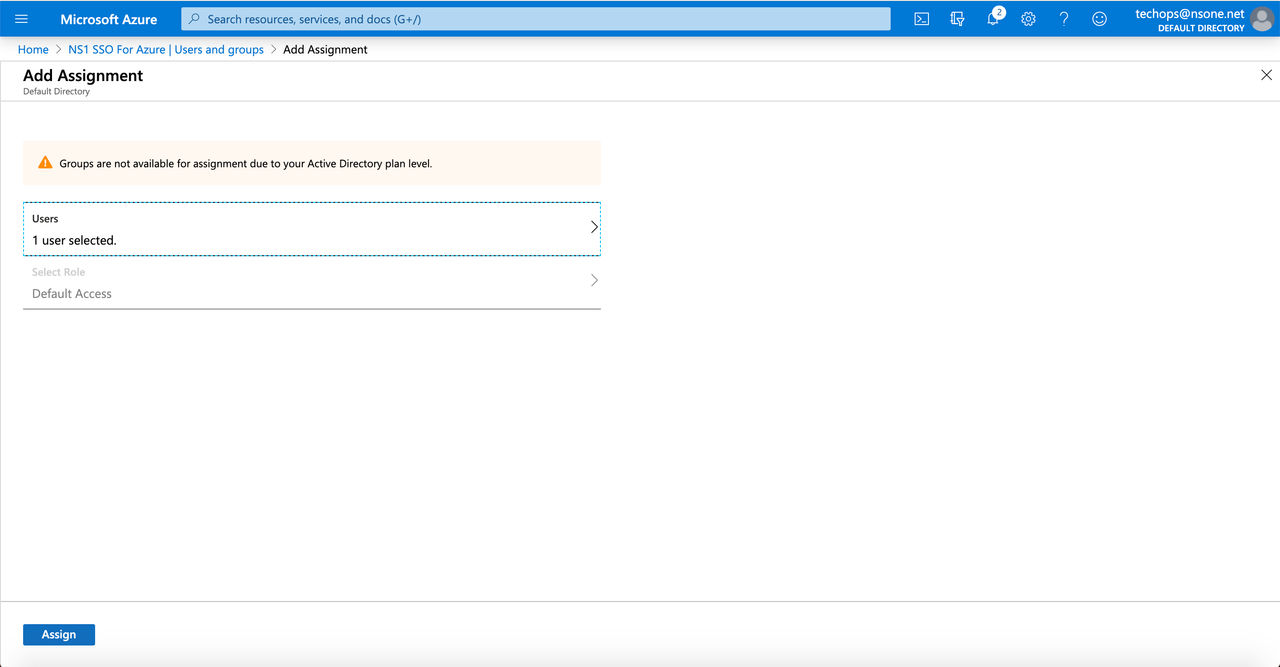Close the Add Assignment blade
Viewport: 1280px width, 667px height.
(1266, 75)
